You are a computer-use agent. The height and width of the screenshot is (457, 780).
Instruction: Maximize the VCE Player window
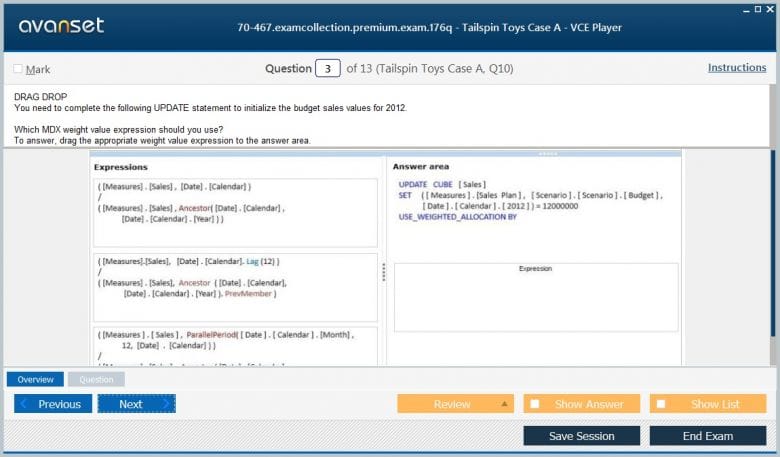pos(758,9)
